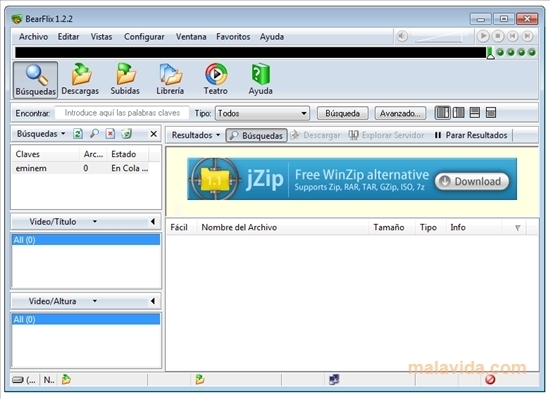Expand the Resultados dropdown menu

coord(196,135)
